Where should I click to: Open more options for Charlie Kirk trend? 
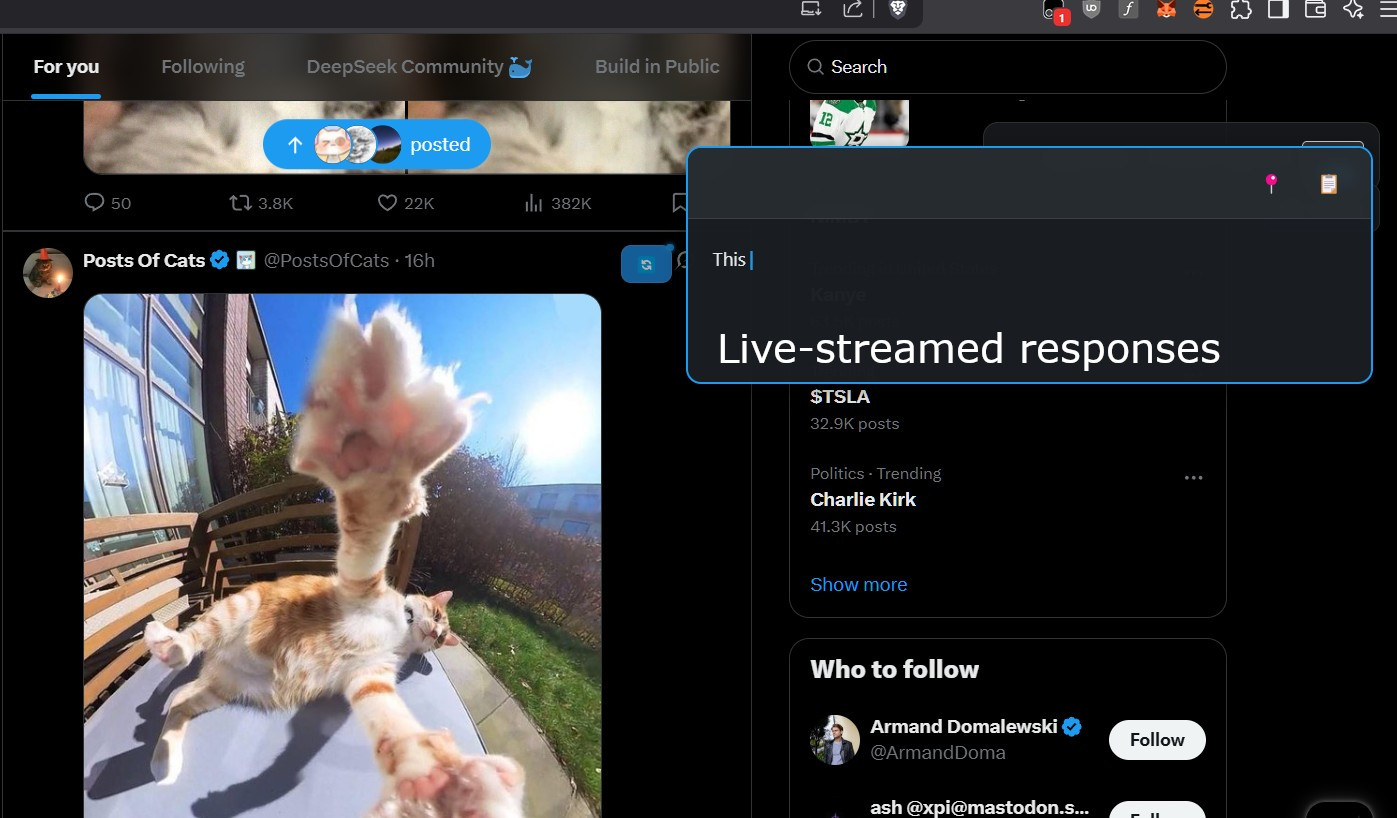coord(1193,478)
